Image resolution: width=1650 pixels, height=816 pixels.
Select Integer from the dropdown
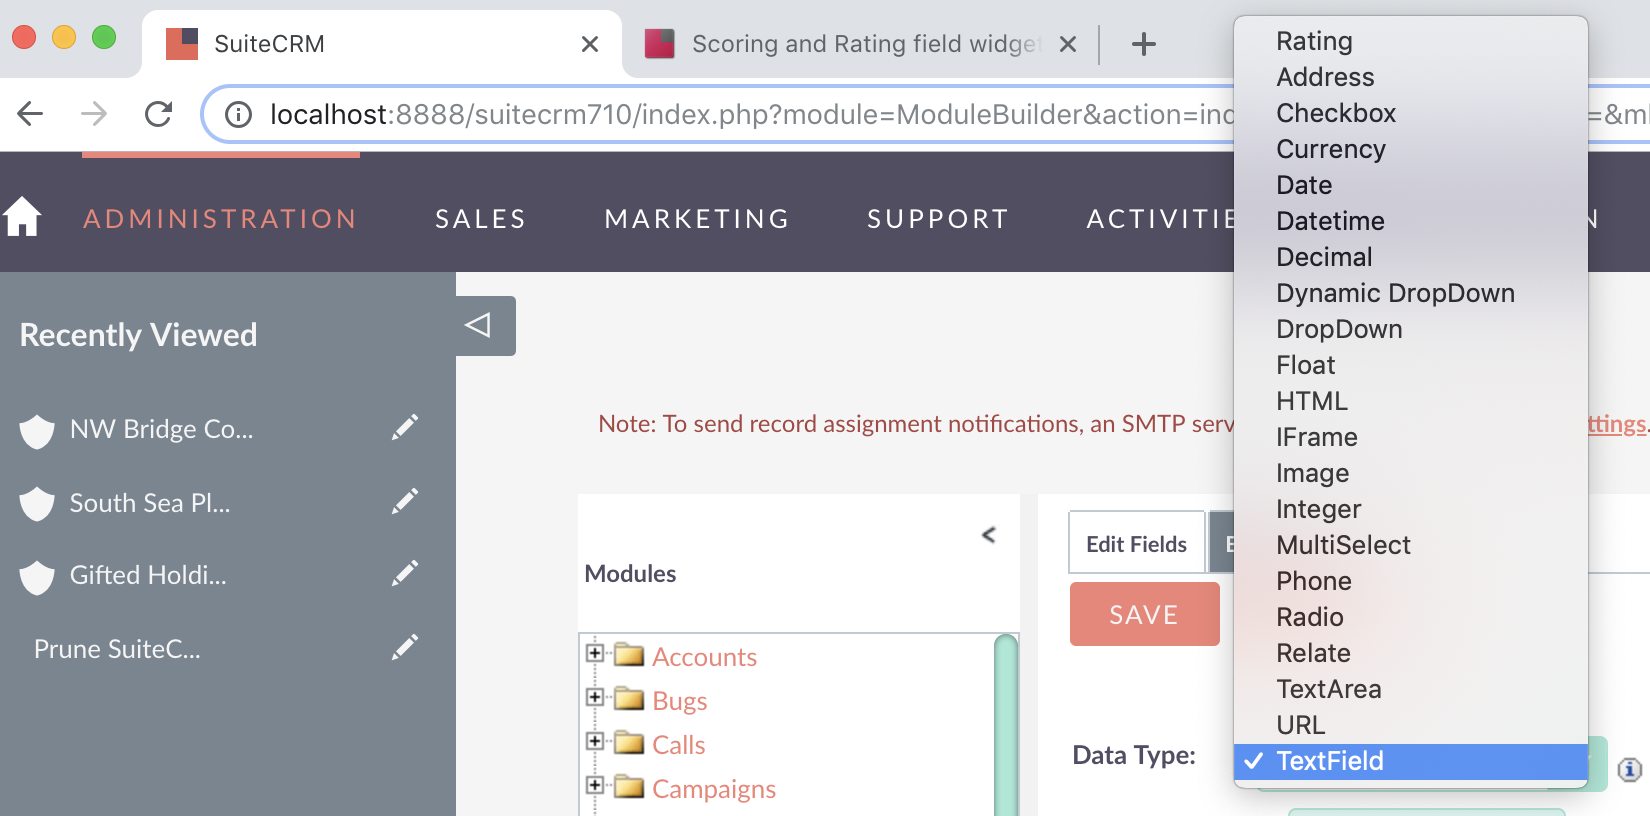tap(1411, 509)
